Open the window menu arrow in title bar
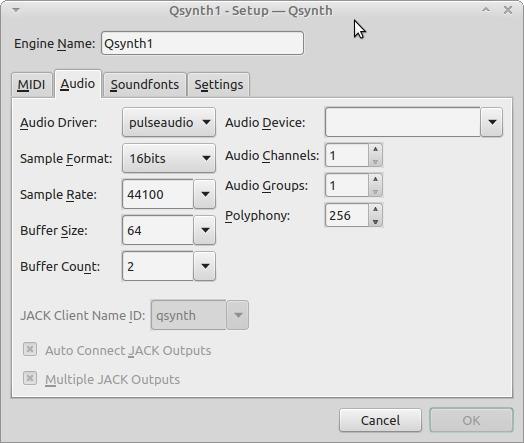 pos(16,10)
